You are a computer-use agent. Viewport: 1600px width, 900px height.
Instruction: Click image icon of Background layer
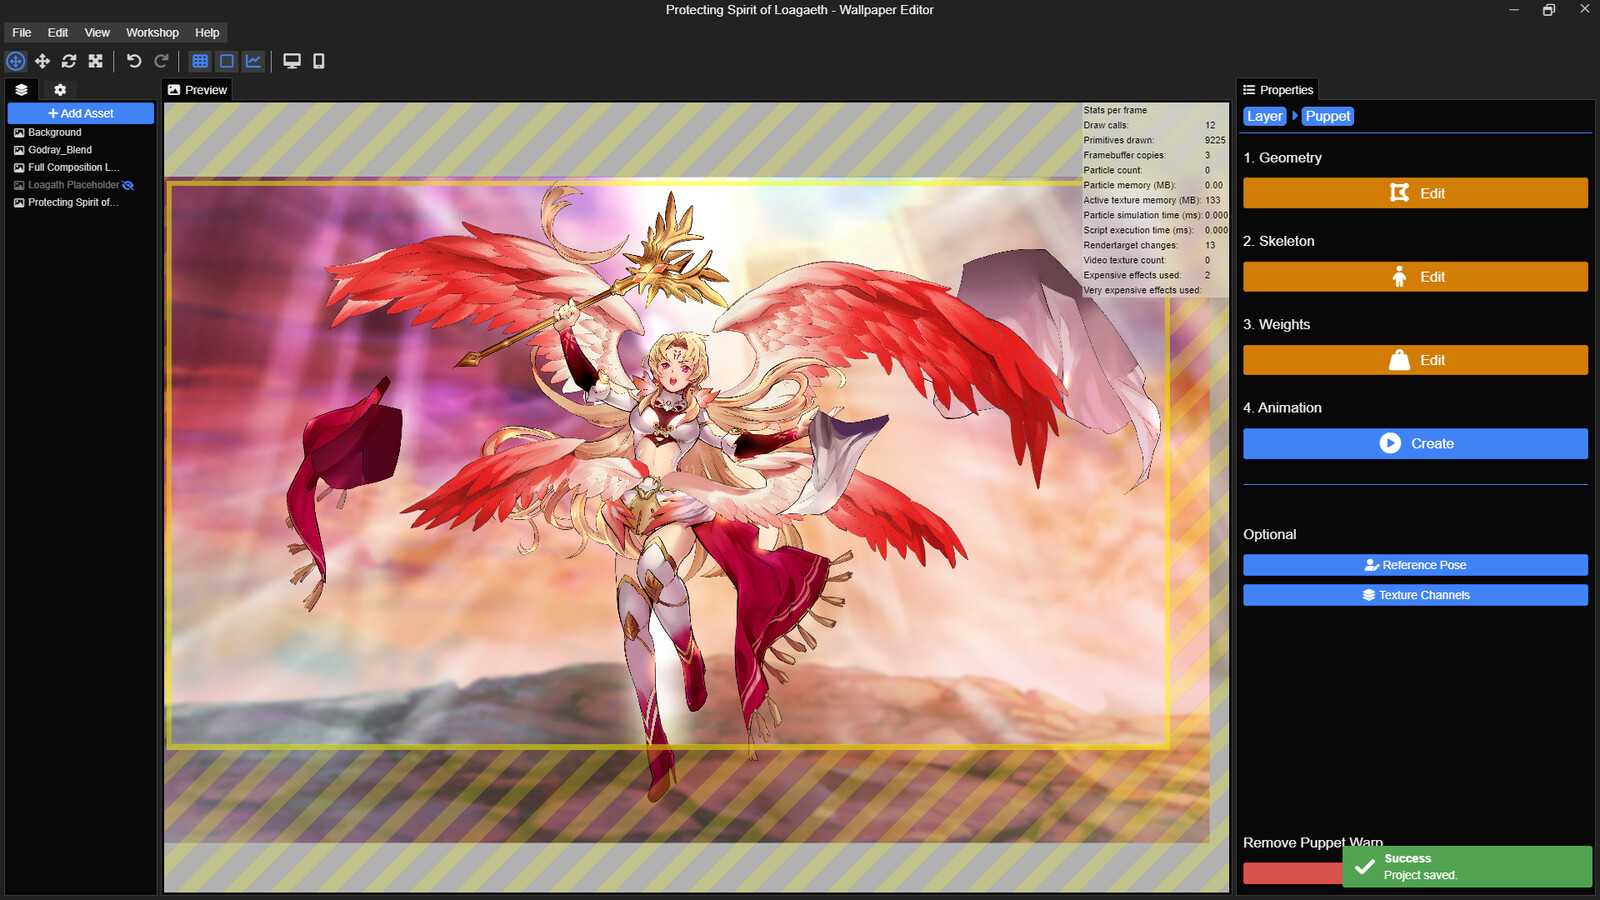coord(19,132)
